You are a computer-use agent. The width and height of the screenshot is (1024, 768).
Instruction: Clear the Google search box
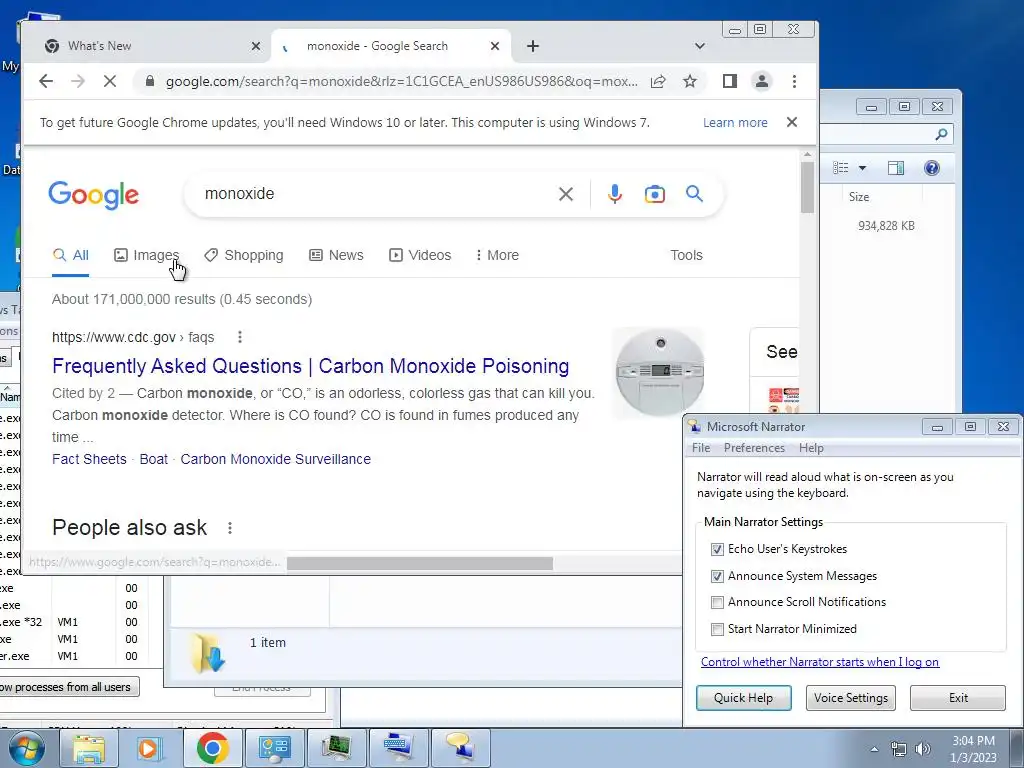566,194
